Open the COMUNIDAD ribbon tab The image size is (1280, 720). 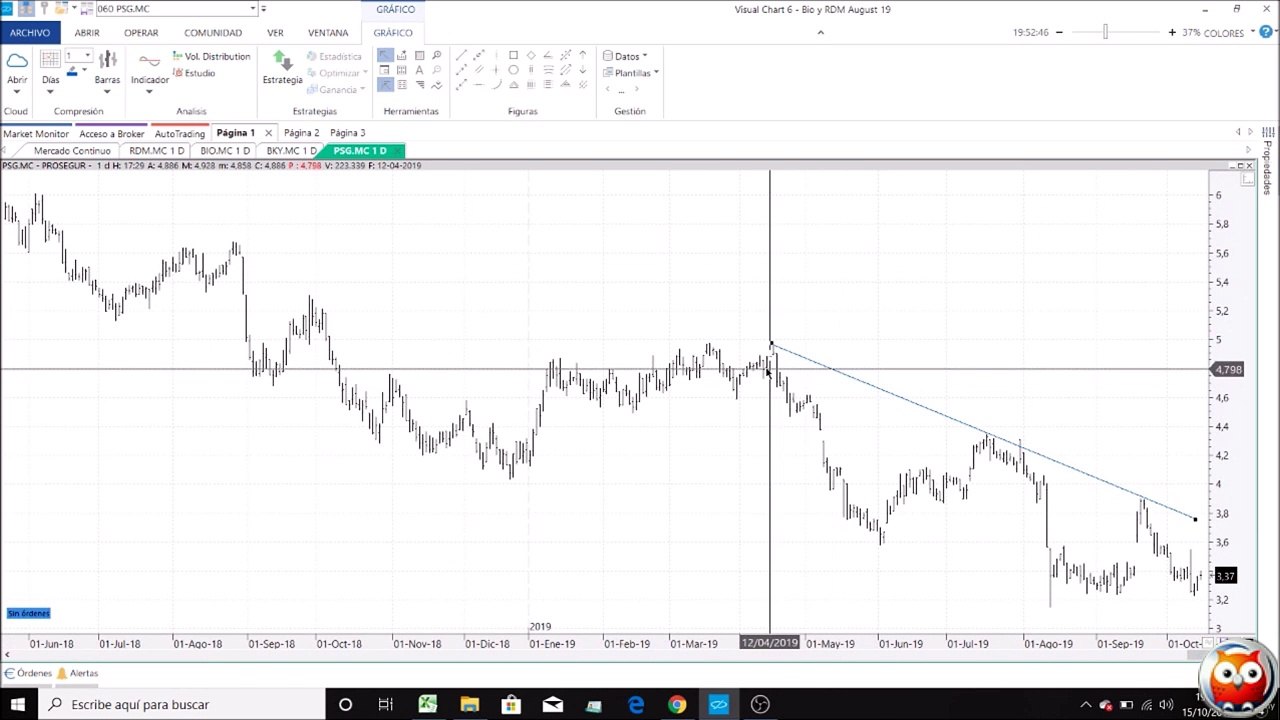pos(213,33)
